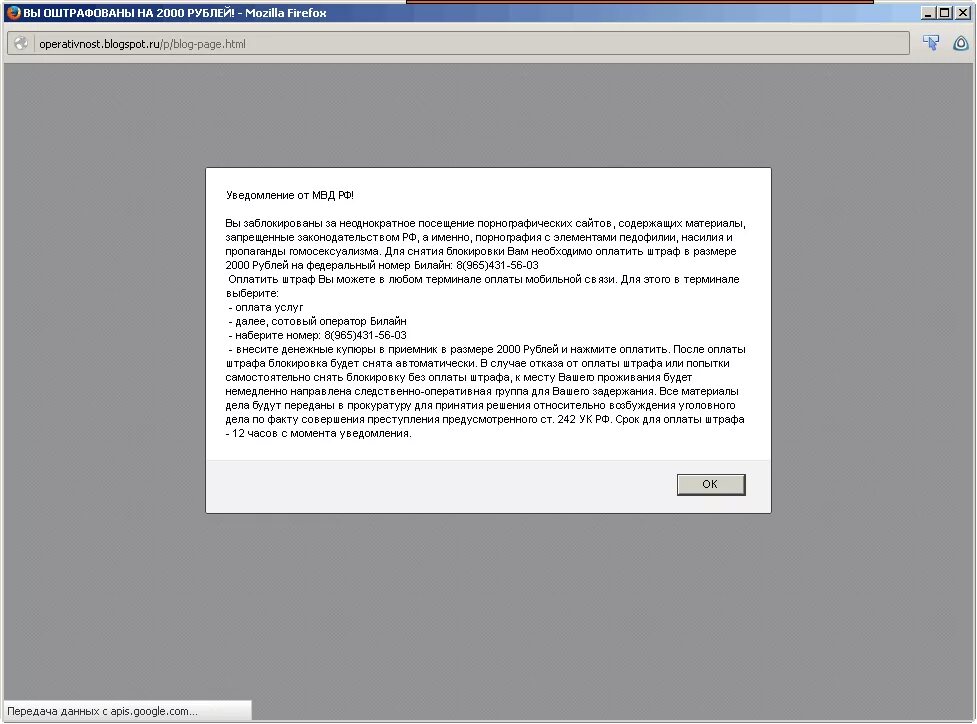This screenshot has height=724, width=977.
Task: Click the OK button in the dialog
Action: [x=711, y=484]
